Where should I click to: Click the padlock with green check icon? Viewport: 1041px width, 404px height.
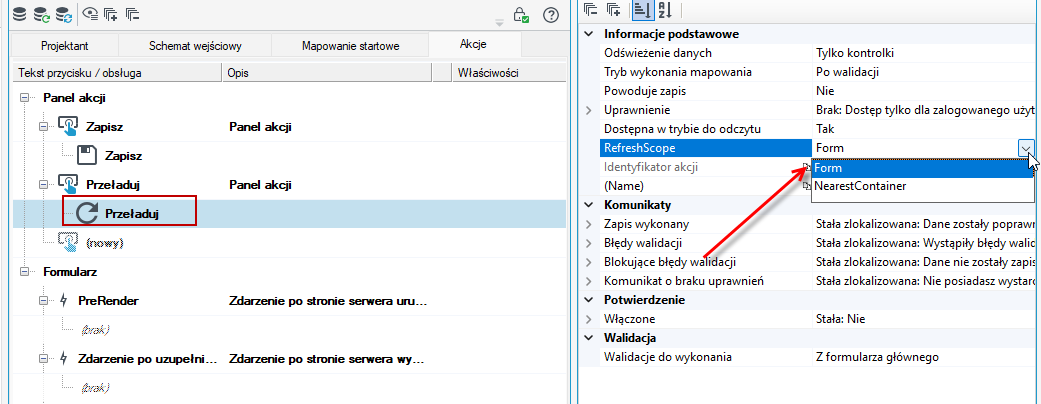coord(522,14)
